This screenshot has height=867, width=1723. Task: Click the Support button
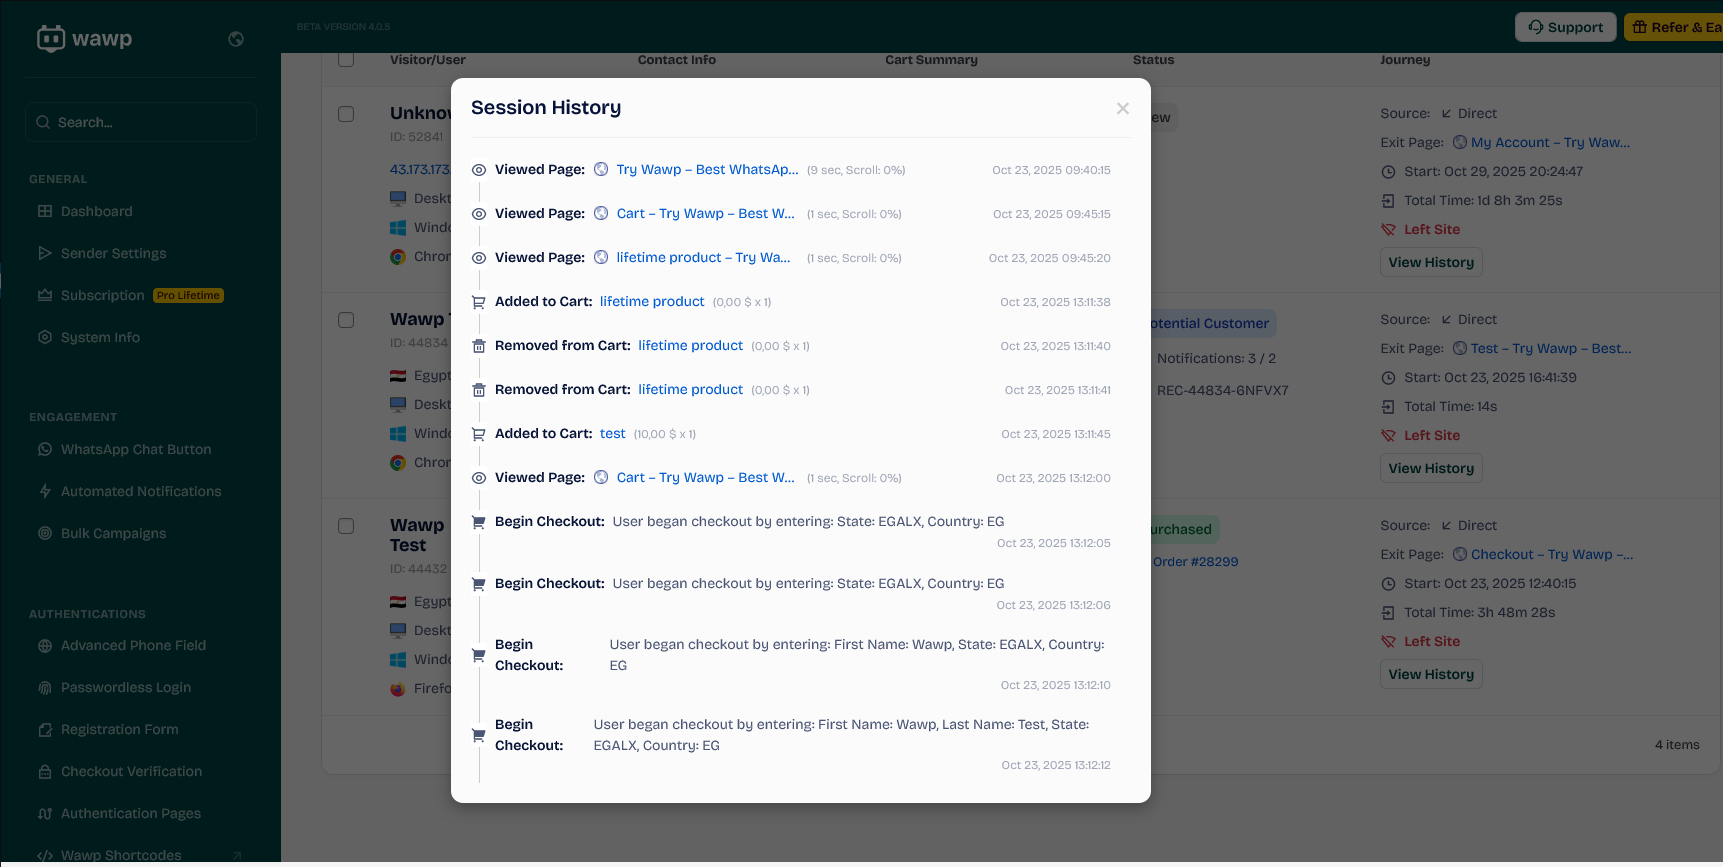pos(1566,27)
